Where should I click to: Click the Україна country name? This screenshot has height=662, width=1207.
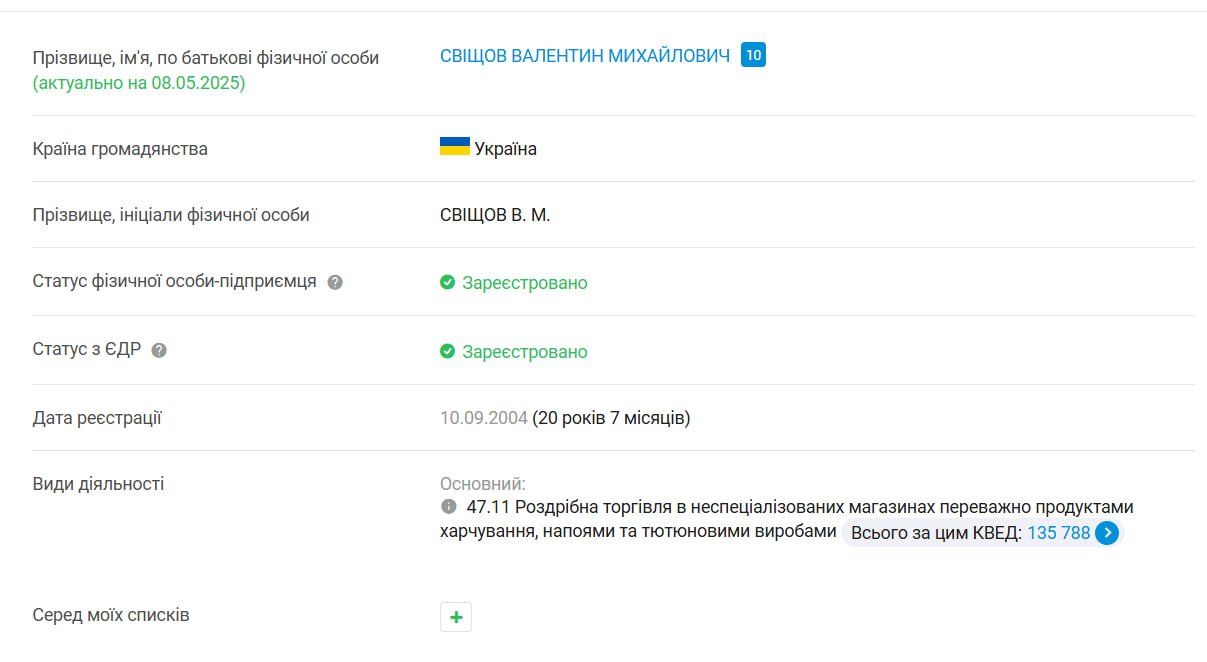[505, 149]
